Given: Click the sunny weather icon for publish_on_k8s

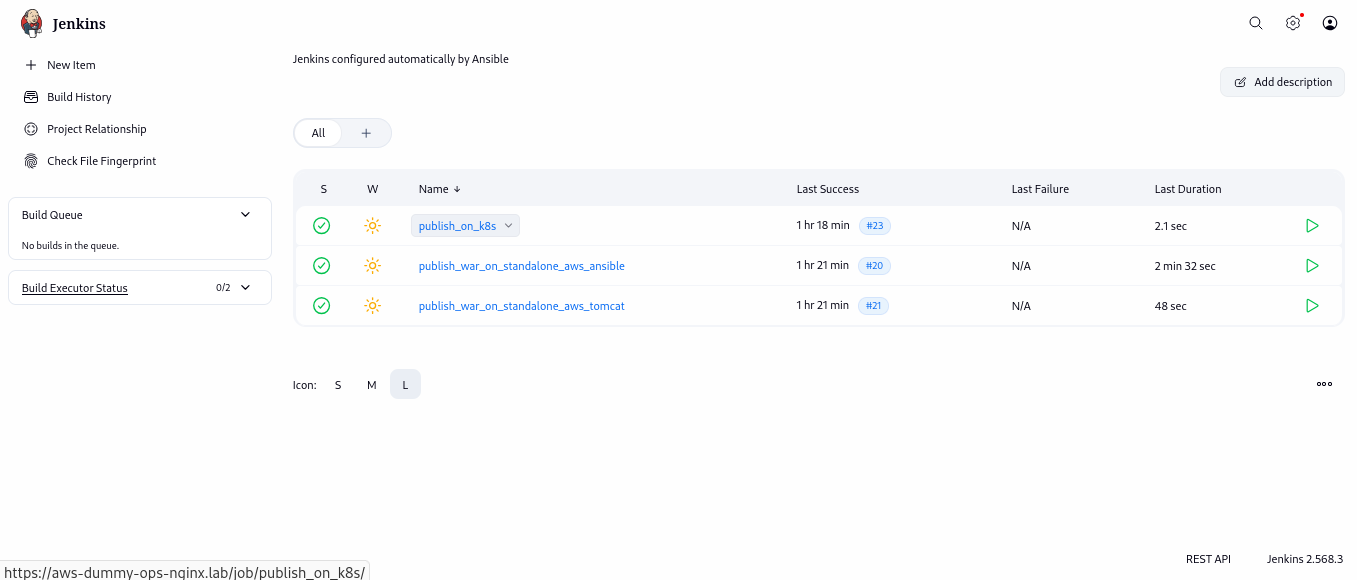Looking at the screenshot, I should click(373, 226).
